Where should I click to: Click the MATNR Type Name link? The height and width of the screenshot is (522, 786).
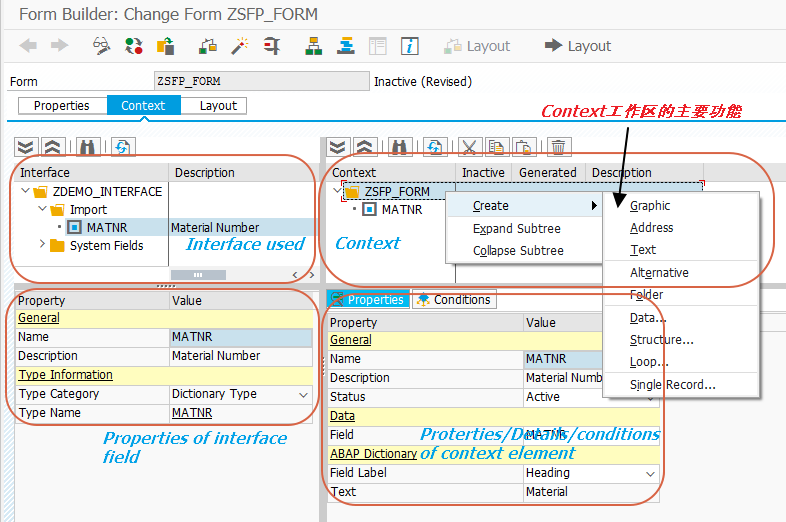(x=192, y=413)
